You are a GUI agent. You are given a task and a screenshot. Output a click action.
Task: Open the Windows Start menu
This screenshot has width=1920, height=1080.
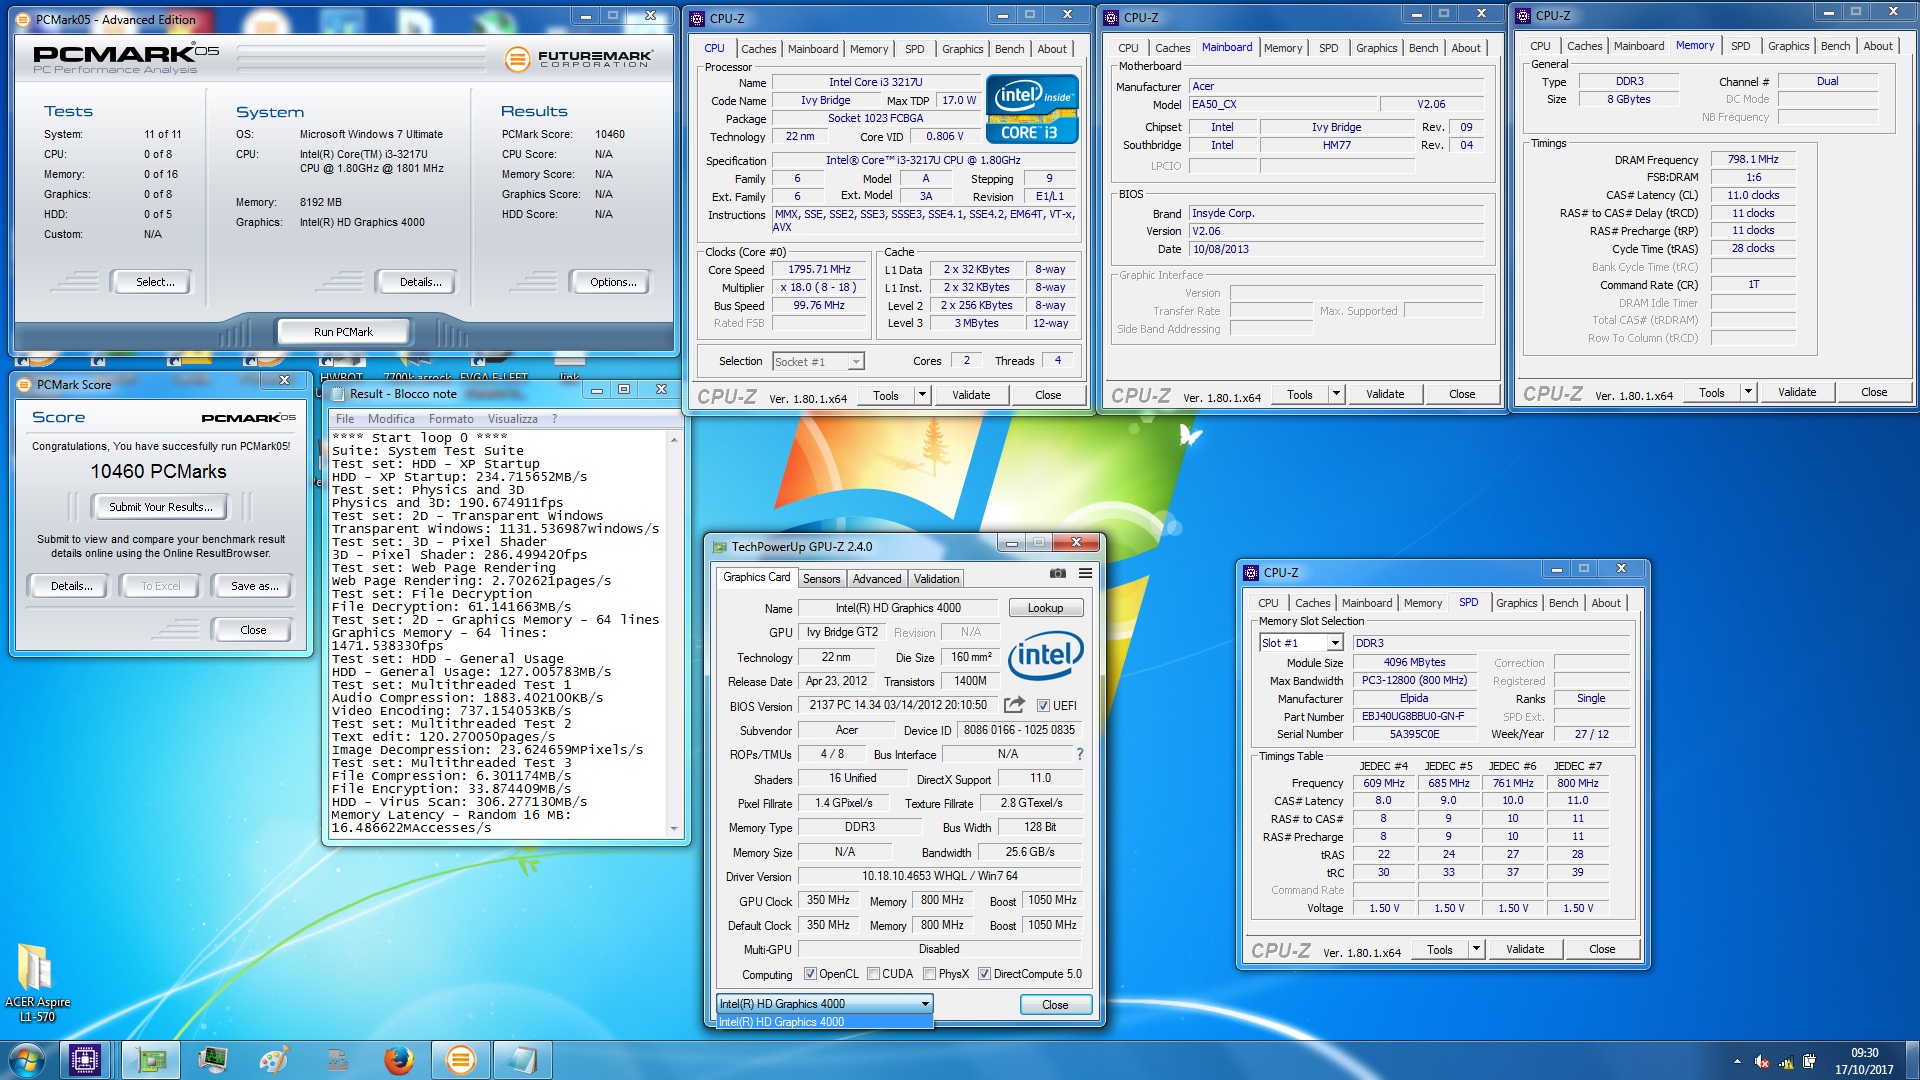[26, 1060]
